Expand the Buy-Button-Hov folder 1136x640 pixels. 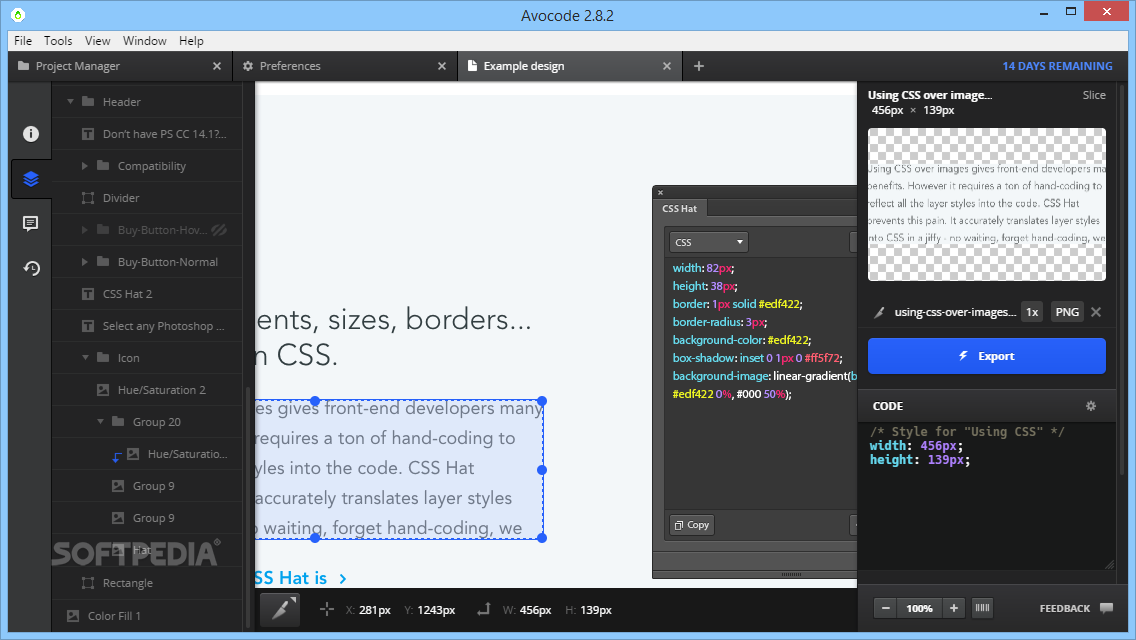point(85,230)
